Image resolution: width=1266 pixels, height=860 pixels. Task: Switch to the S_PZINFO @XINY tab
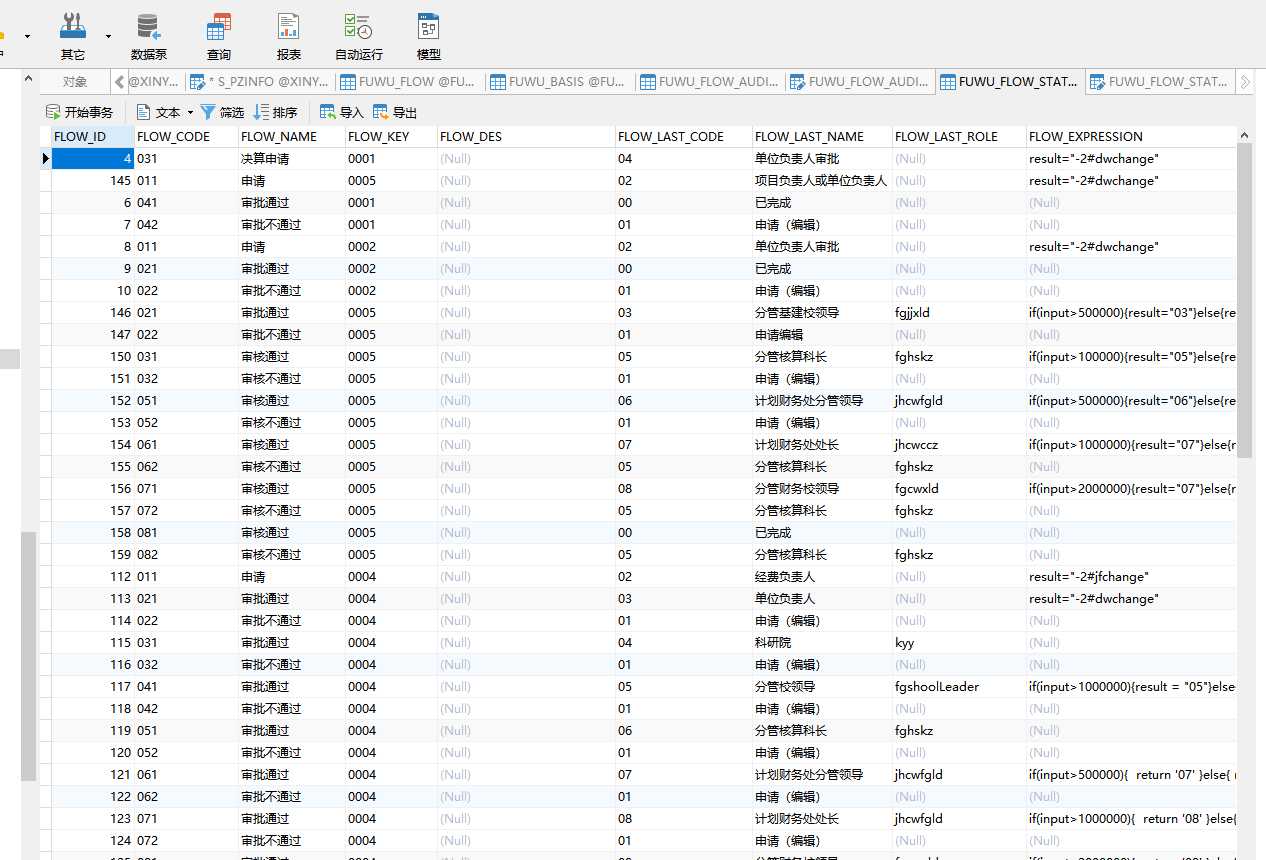coord(259,82)
